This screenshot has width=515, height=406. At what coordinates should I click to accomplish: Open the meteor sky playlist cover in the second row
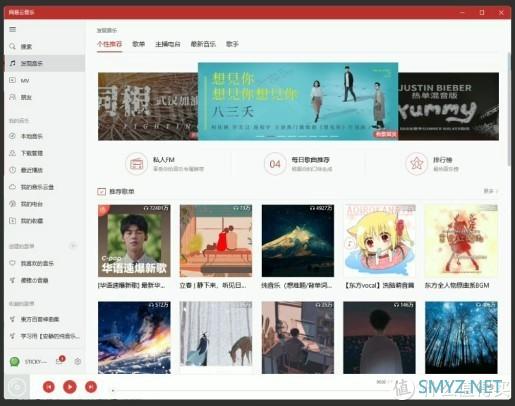pyautogui.click(x=134, y=337)
